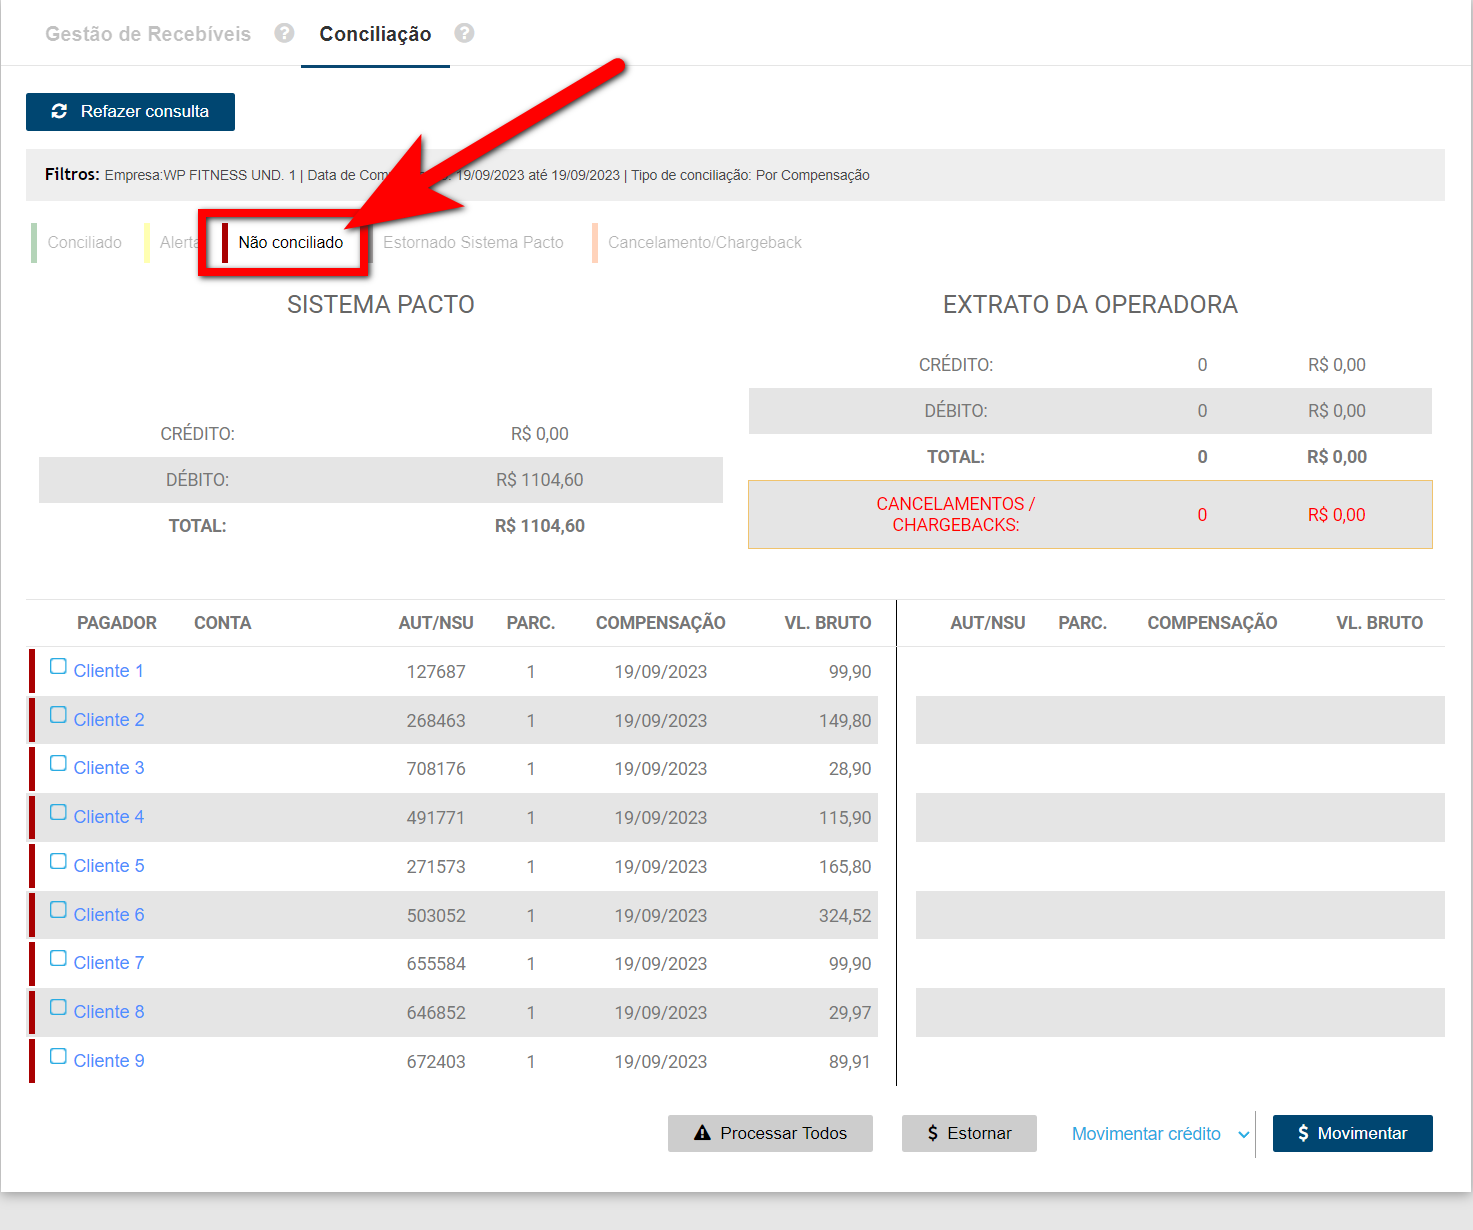Screen dimensions: 1473x1230
Task: Click the Estornar button
Action: point(969,1133)
